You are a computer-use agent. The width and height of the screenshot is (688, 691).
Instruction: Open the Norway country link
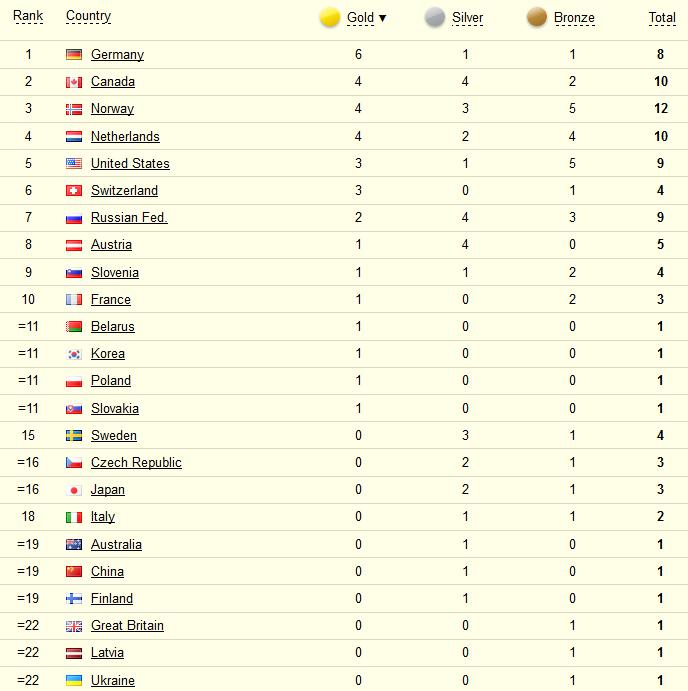click(x=112, y=109)
